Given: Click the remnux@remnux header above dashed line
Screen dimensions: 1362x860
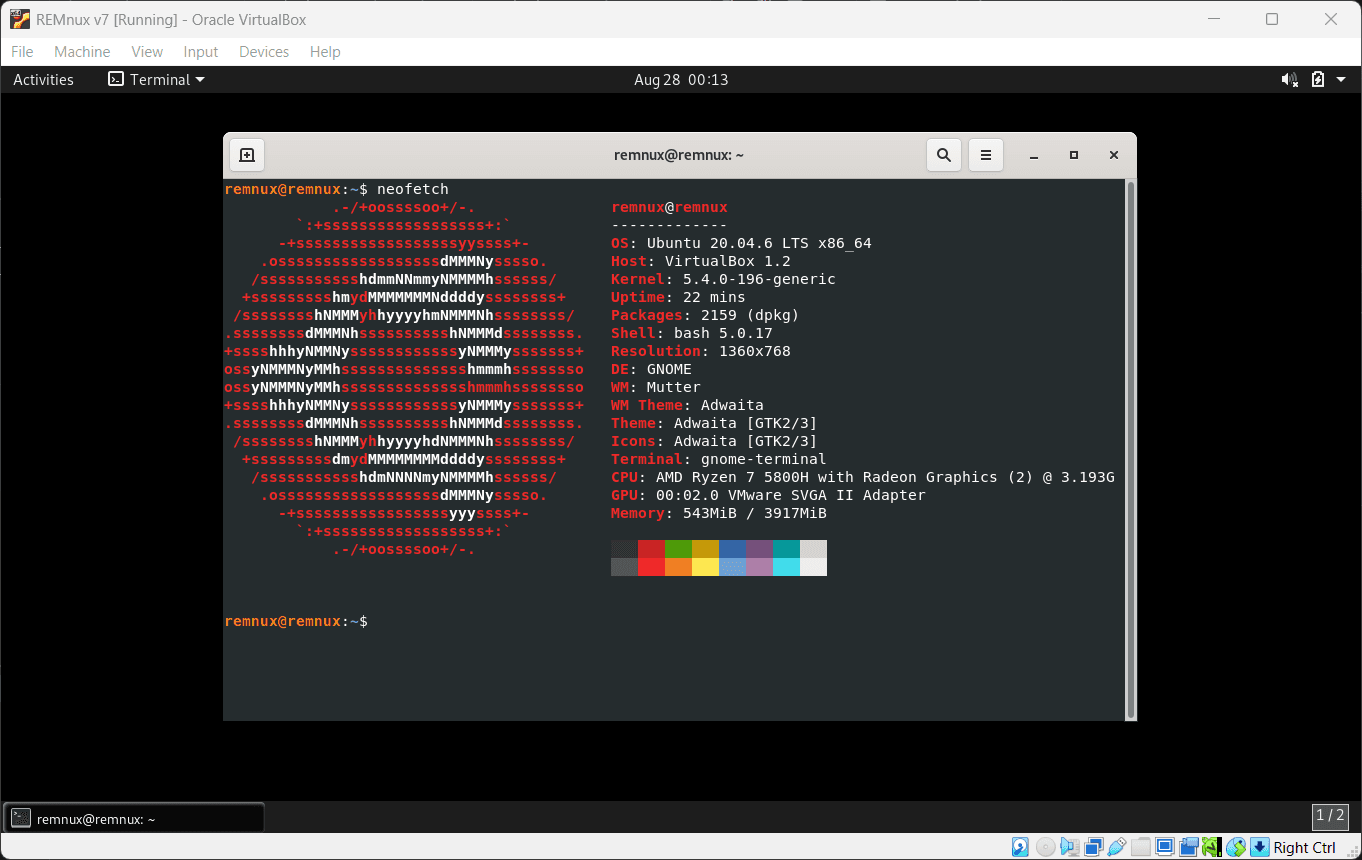Looking at the screenshot, I should (x=669, y=207).
